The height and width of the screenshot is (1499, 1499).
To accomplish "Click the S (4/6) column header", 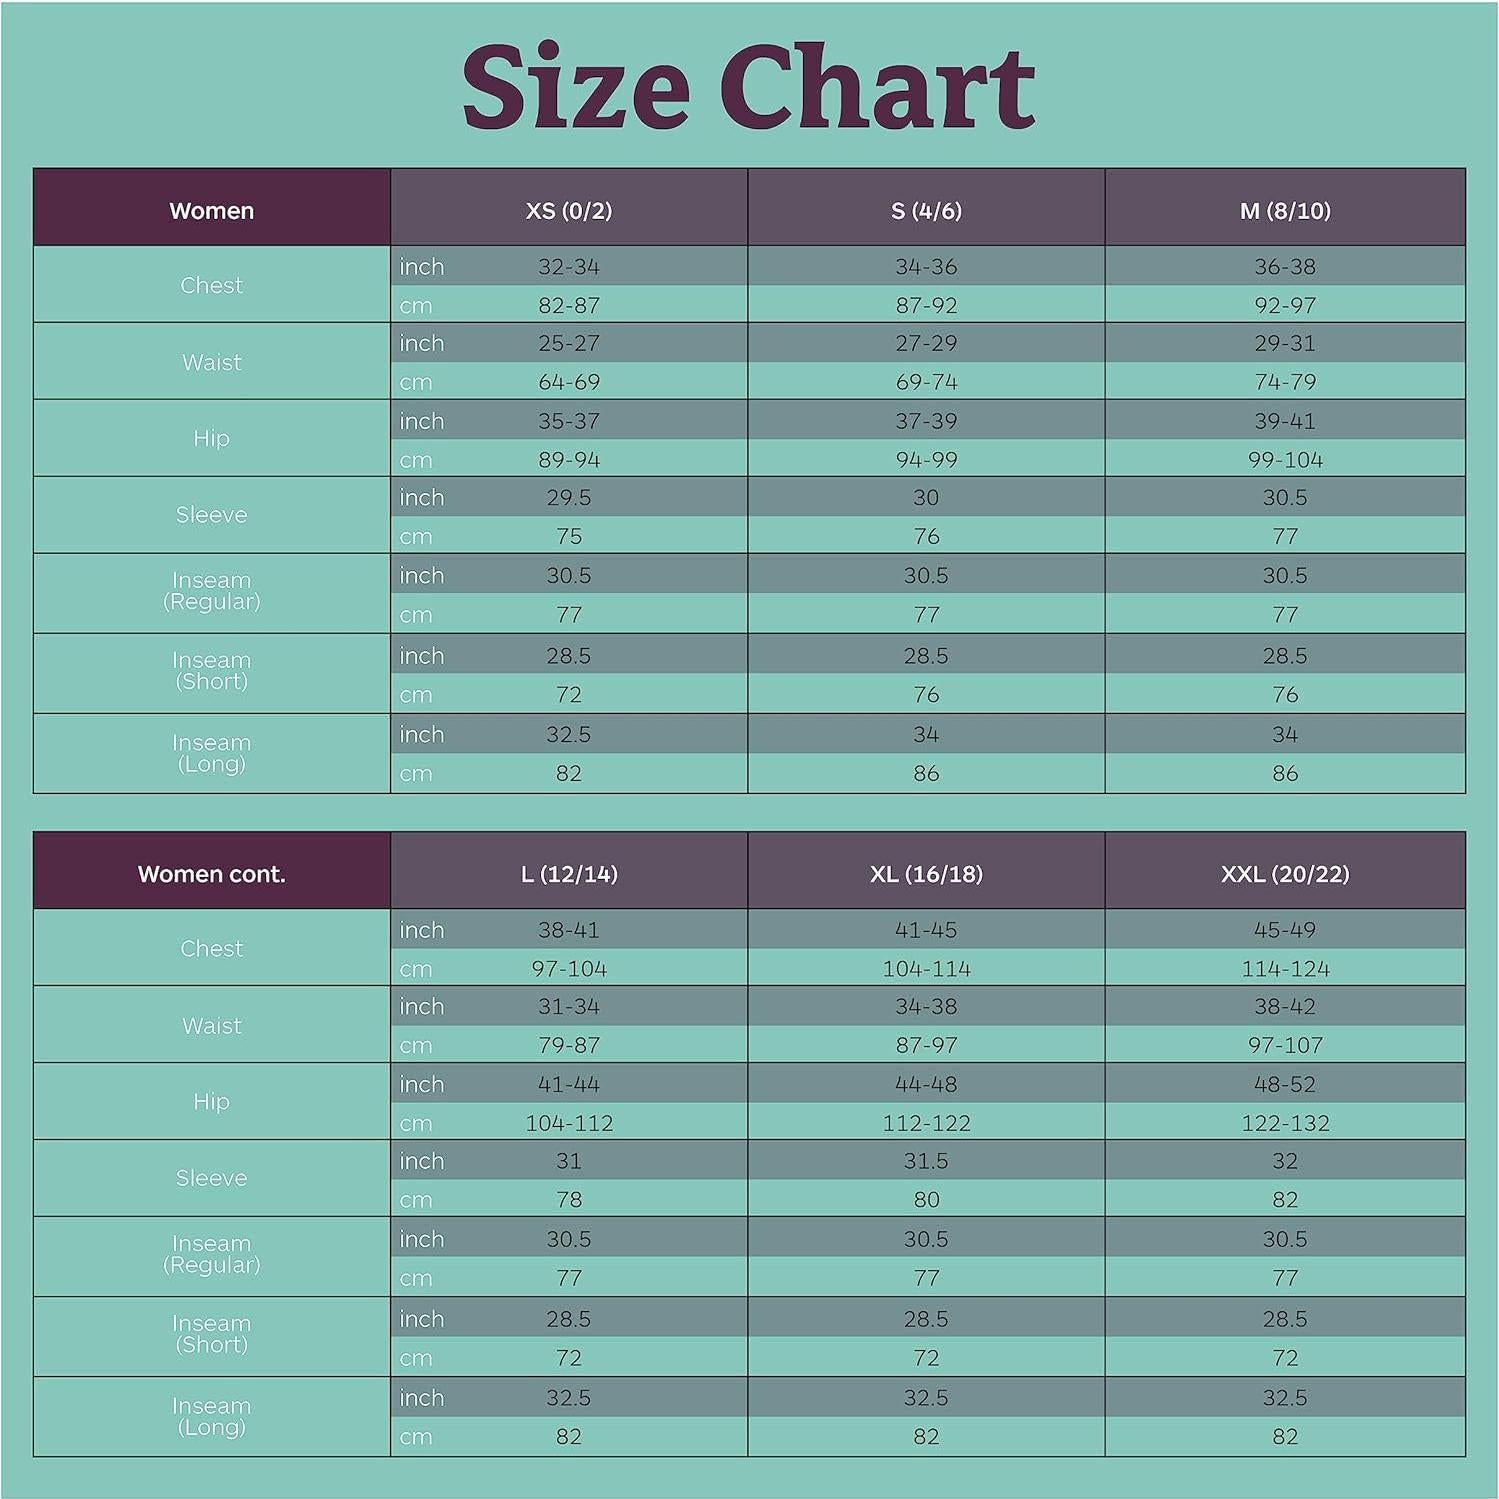I will 926,210.
